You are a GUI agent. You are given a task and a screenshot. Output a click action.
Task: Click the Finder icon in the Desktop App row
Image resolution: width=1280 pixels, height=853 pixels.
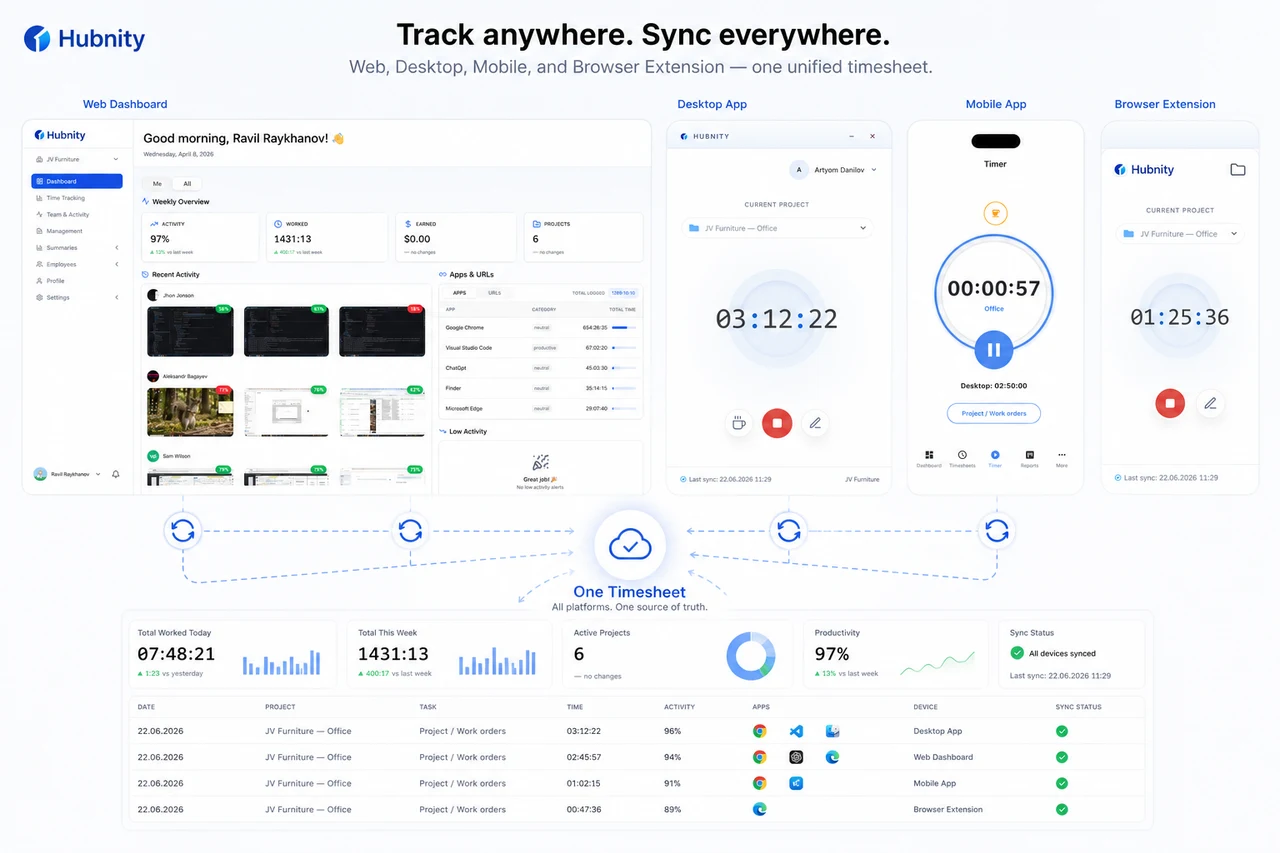[832, 731]
